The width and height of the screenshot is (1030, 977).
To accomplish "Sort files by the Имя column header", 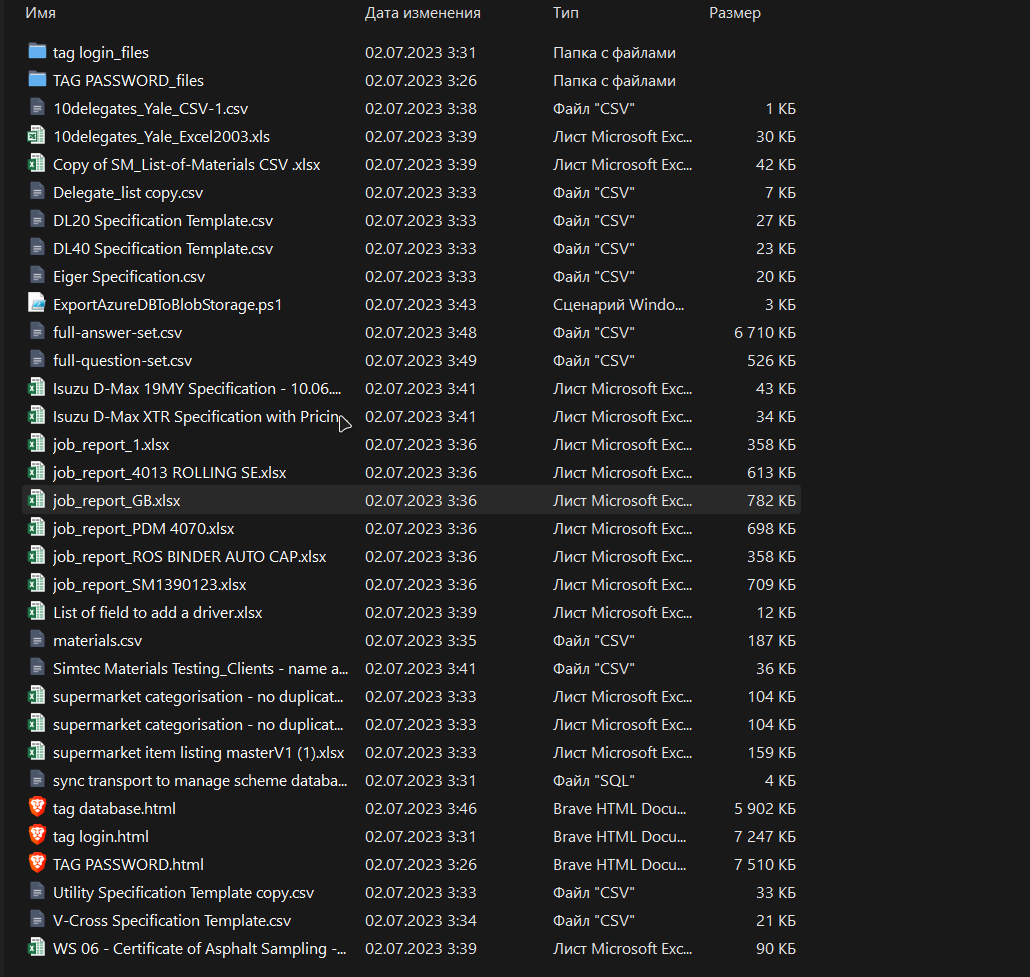I will pyautogui.click(x=40, y=13).
